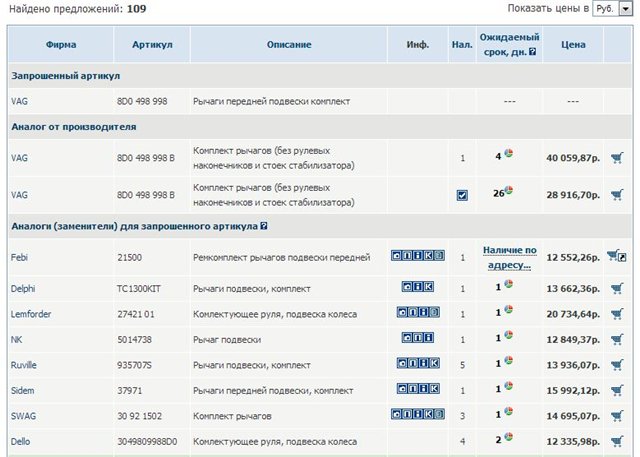Open photo icon for Delphi TC1300KIT
This screenshot has height=457, width=640.
(407, 286)
